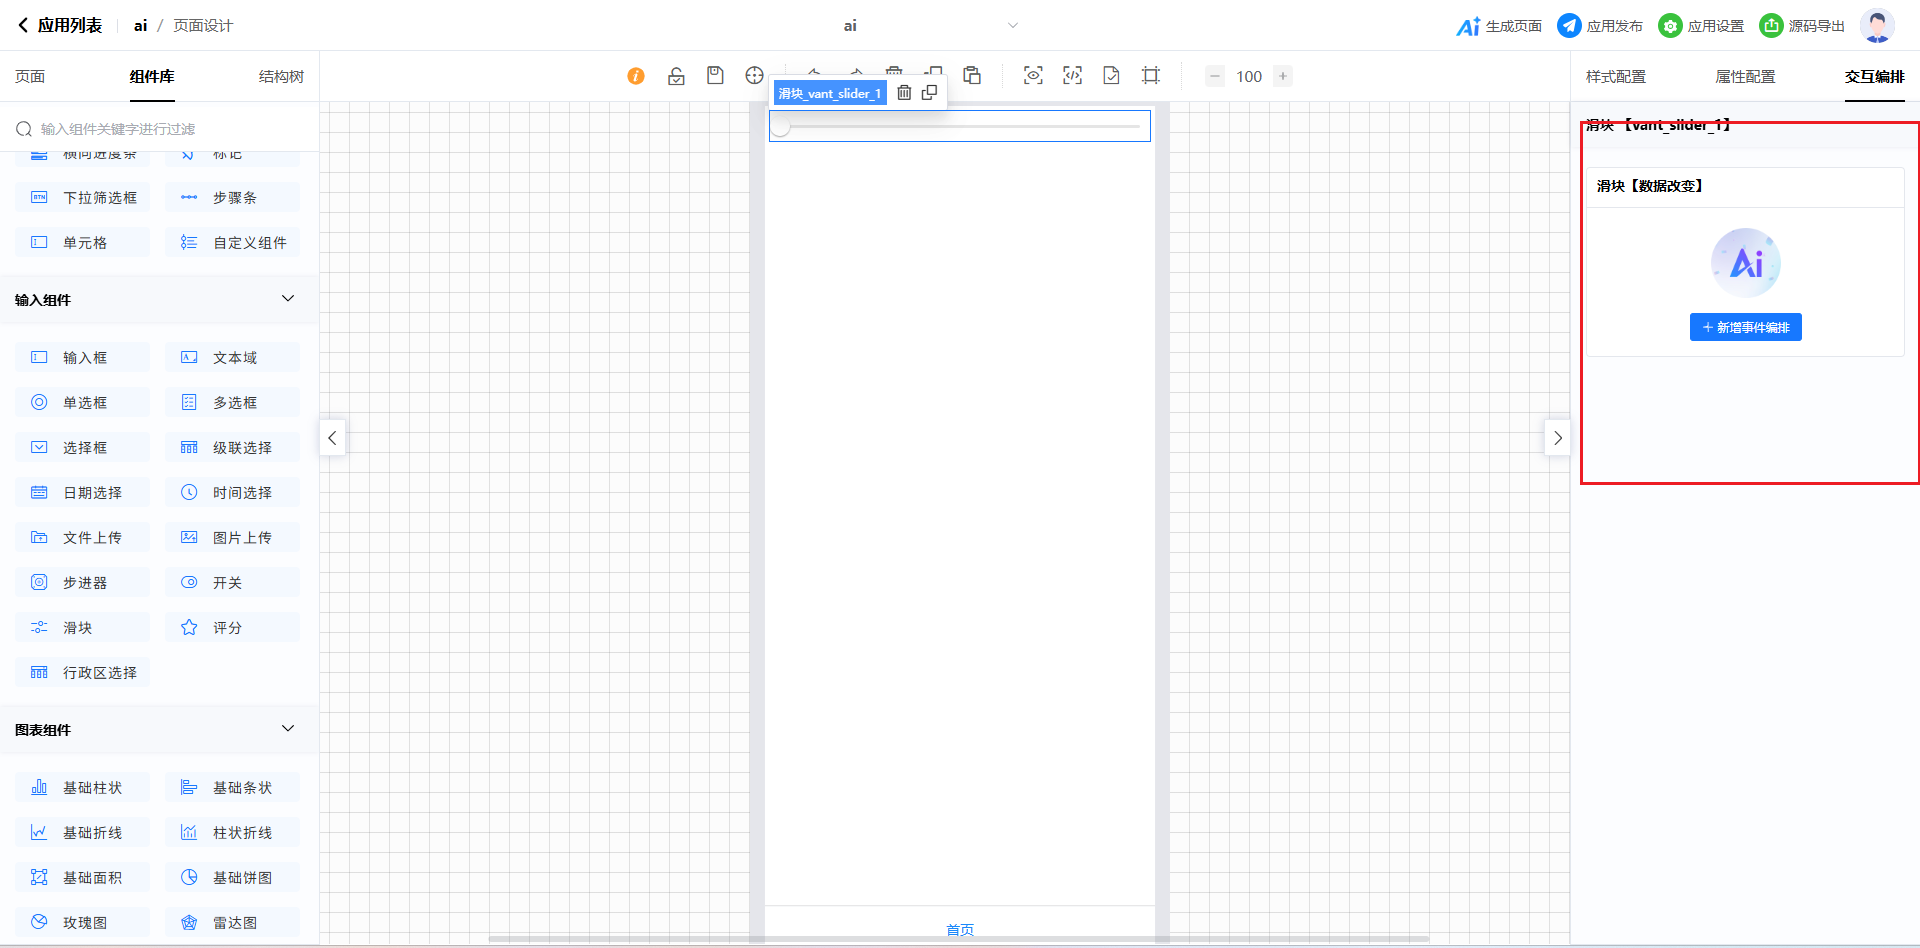Image resolution: width=1920 pixels, height=948 pixels.
Task: Click the 新增事件编排 button
Action: [x=1745, y=328]
